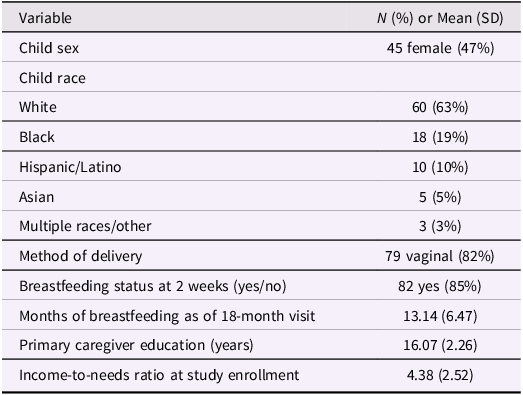Click the N (%) or Mean (SD) header
523x395 pixels.
[440, 18]
